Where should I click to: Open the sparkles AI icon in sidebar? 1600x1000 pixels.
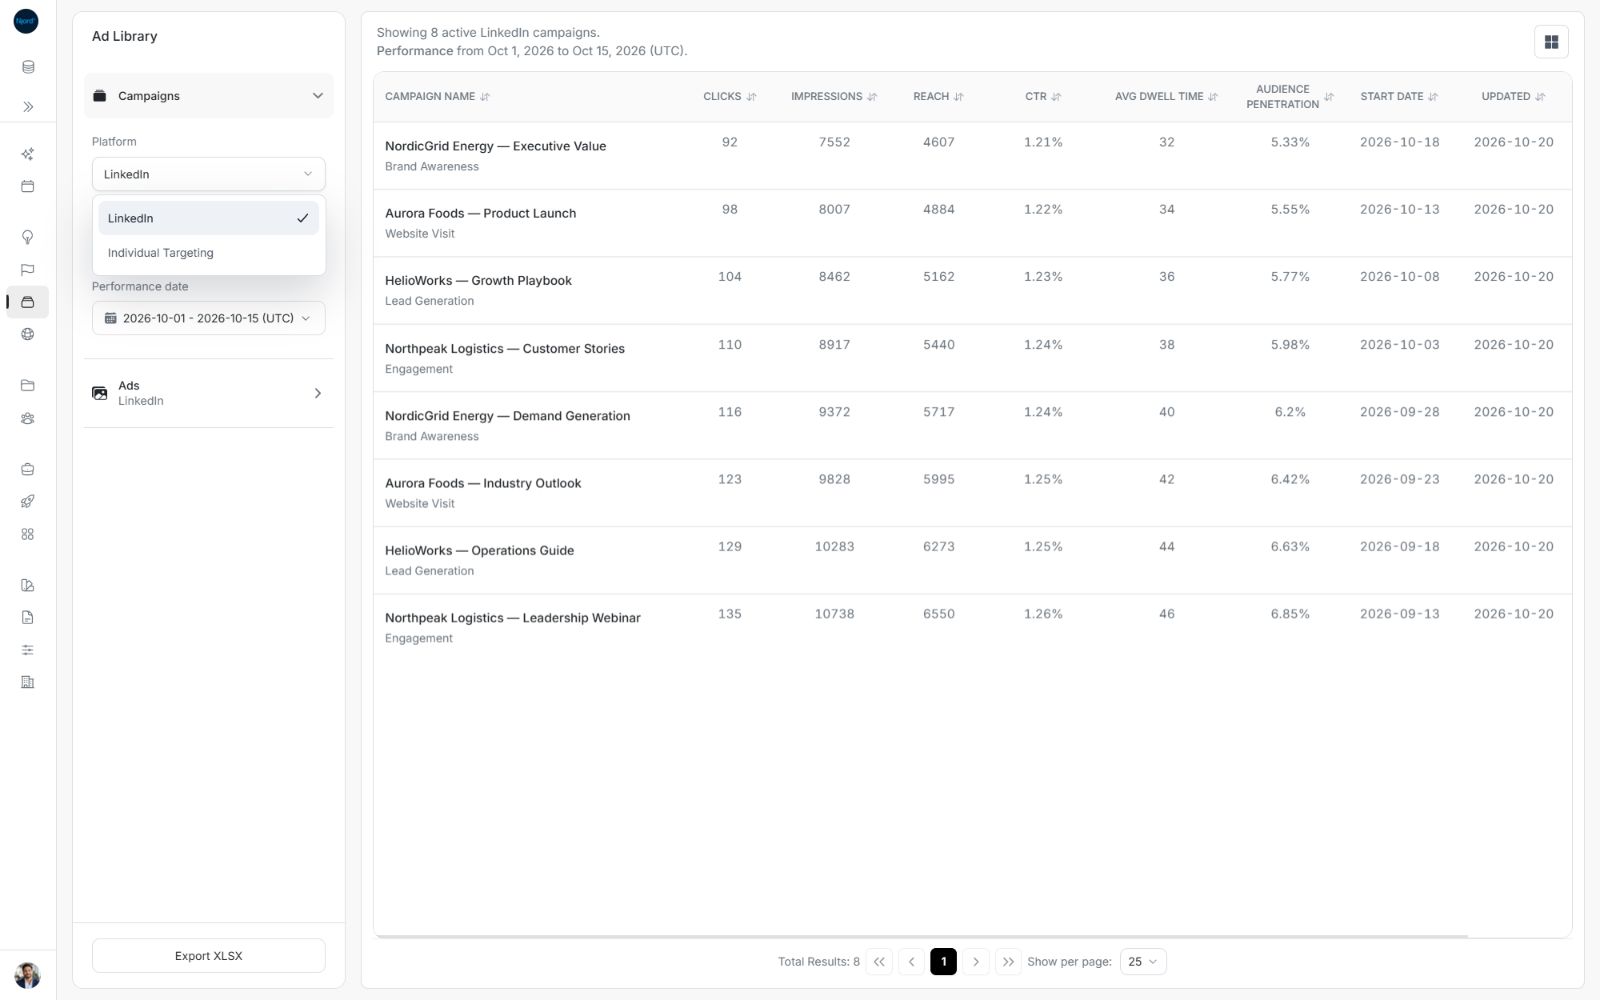28,154
